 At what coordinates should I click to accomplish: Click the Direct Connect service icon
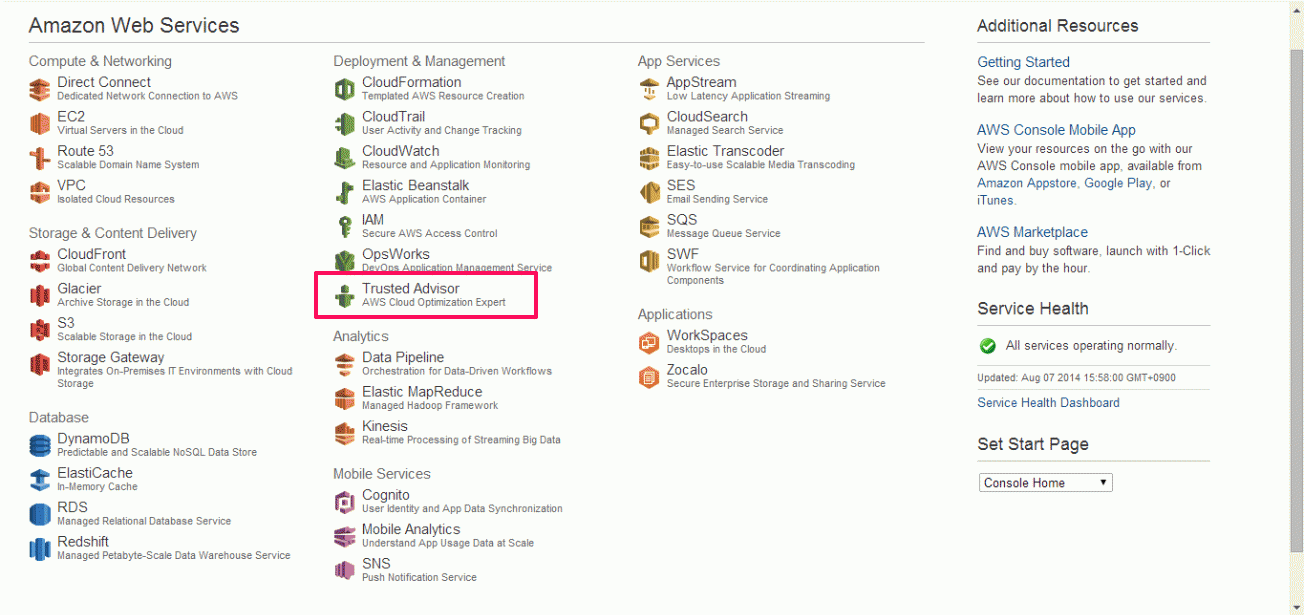click(x=40, y=90)
